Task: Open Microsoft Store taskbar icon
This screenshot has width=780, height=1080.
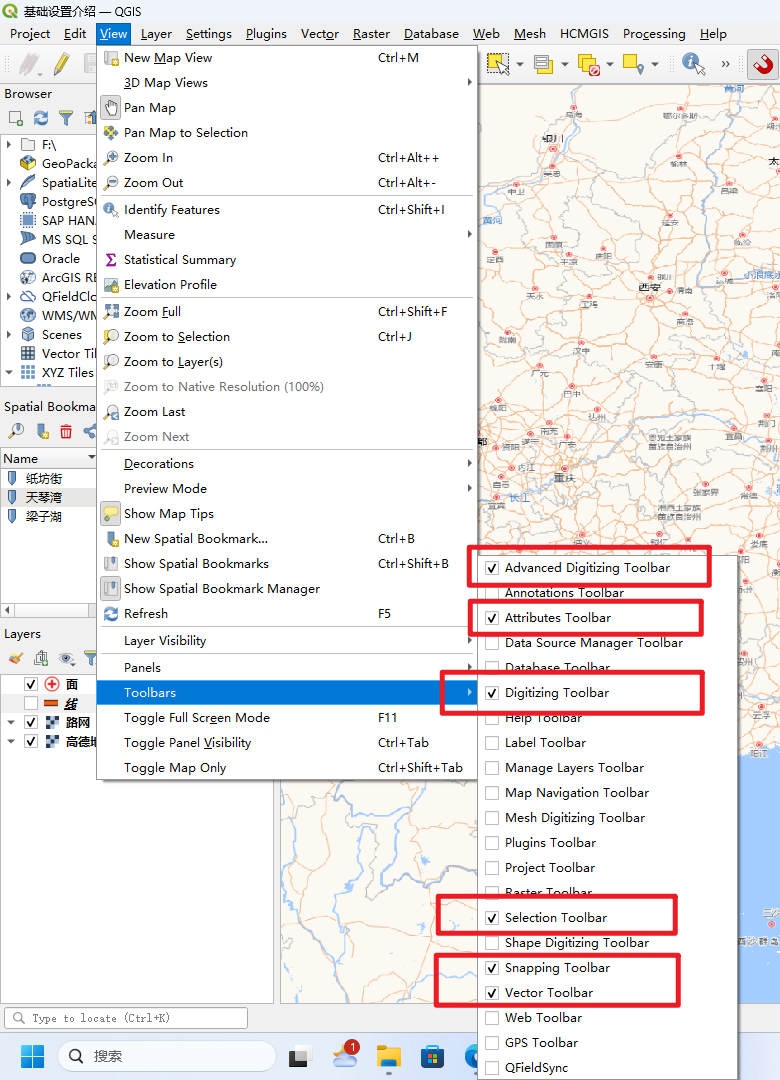Action: click(x=432, y=1056)
